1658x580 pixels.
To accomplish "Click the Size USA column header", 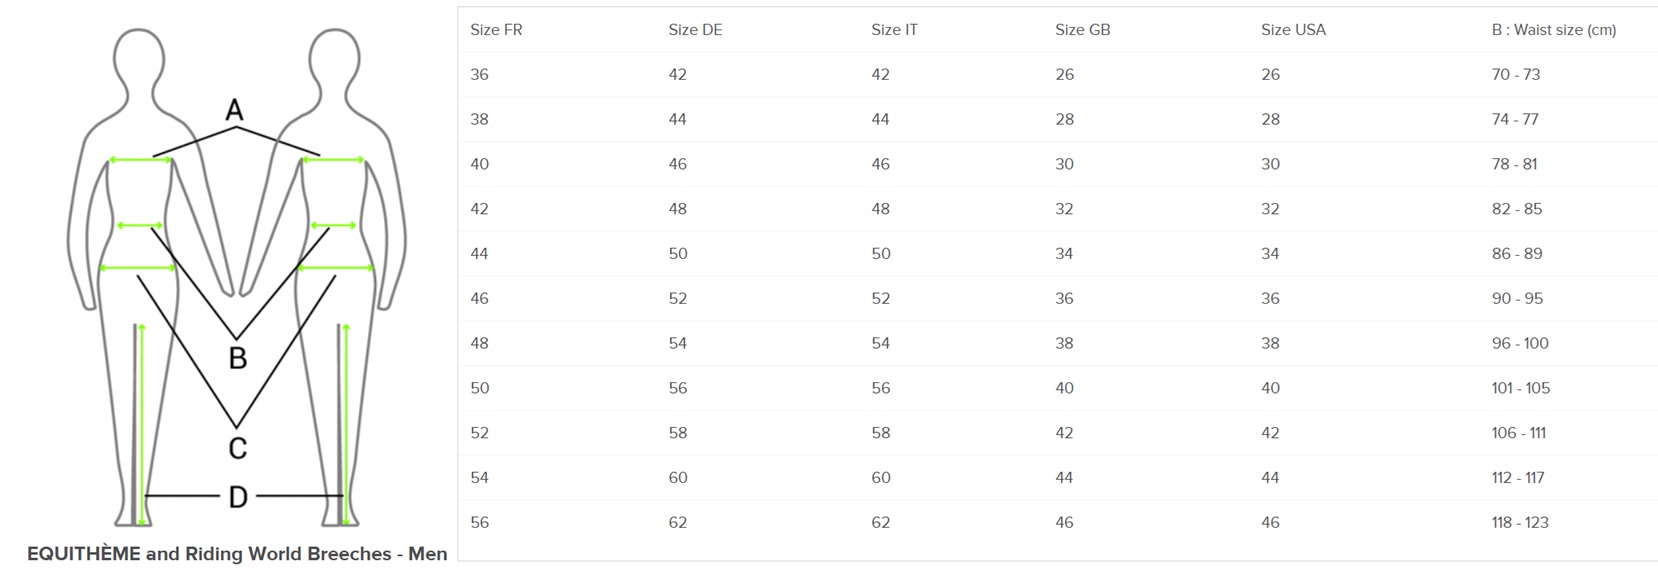I will coord(1293,30).
